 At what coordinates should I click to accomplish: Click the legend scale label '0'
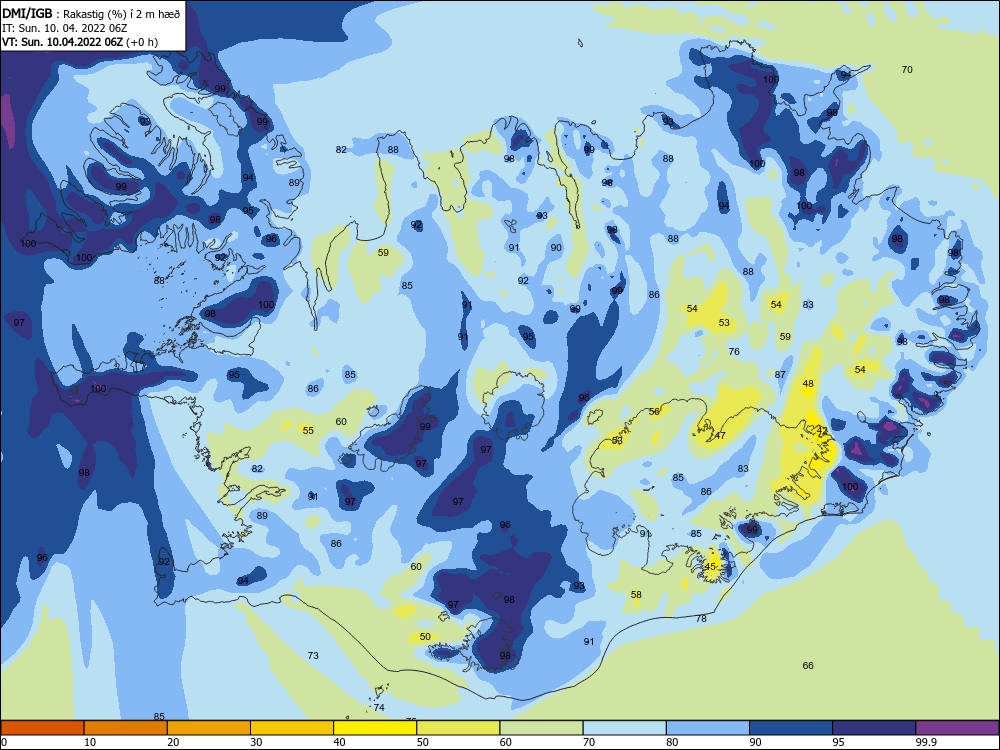pyautogui.click(x=4, y=742)
